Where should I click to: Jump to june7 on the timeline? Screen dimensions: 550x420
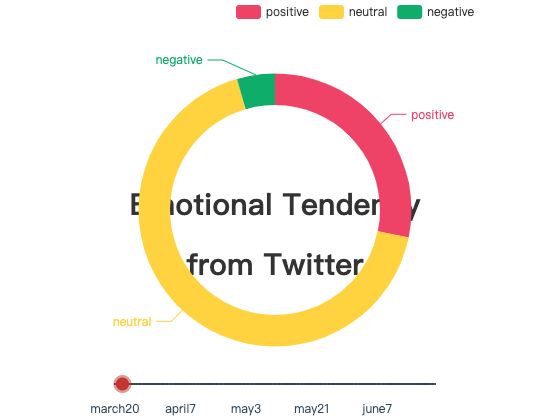pos(377,409)
